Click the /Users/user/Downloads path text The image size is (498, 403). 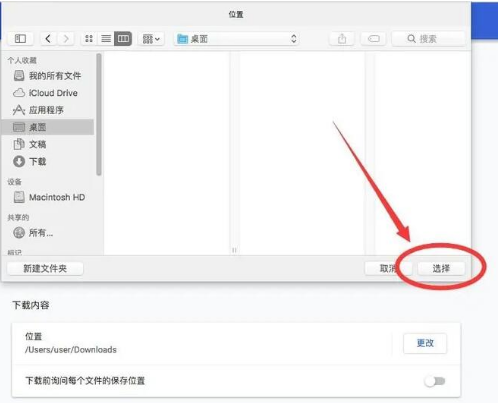click(x=71, y=350)
